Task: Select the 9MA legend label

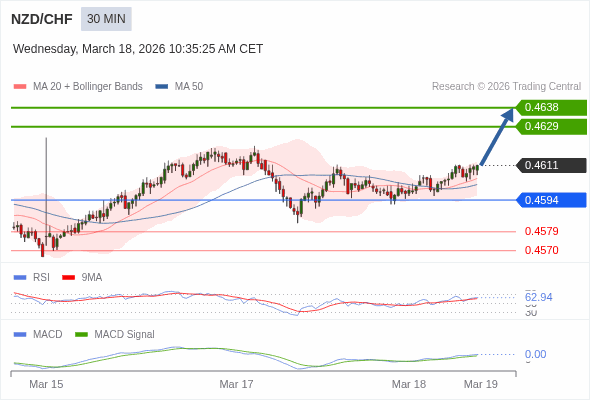Action: click(92, 278)
